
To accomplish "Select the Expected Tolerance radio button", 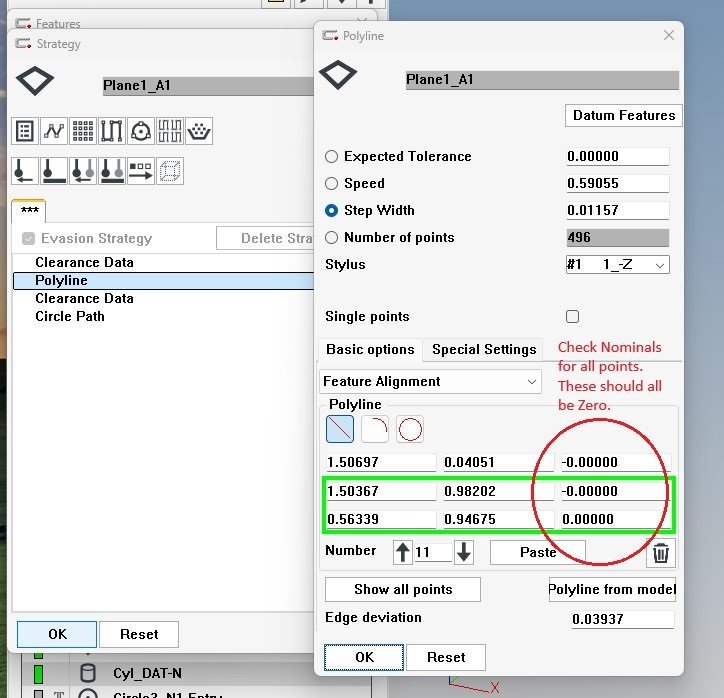I will (332, 157).
